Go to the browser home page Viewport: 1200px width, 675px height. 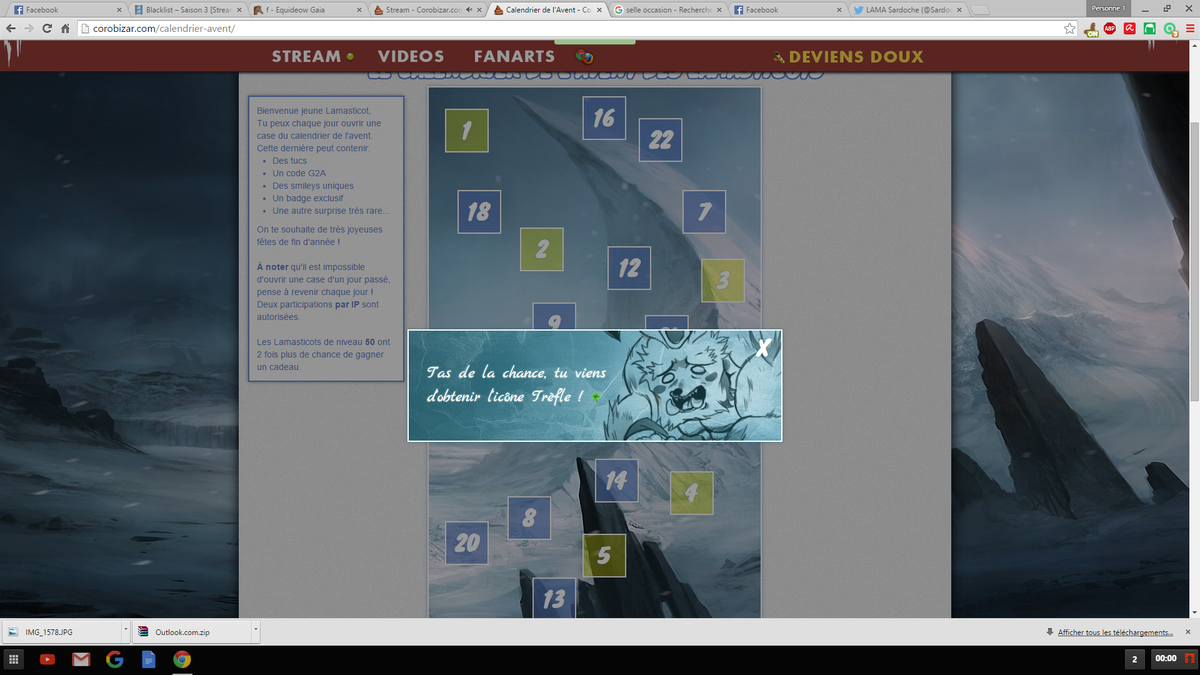(x=65, y=28)
